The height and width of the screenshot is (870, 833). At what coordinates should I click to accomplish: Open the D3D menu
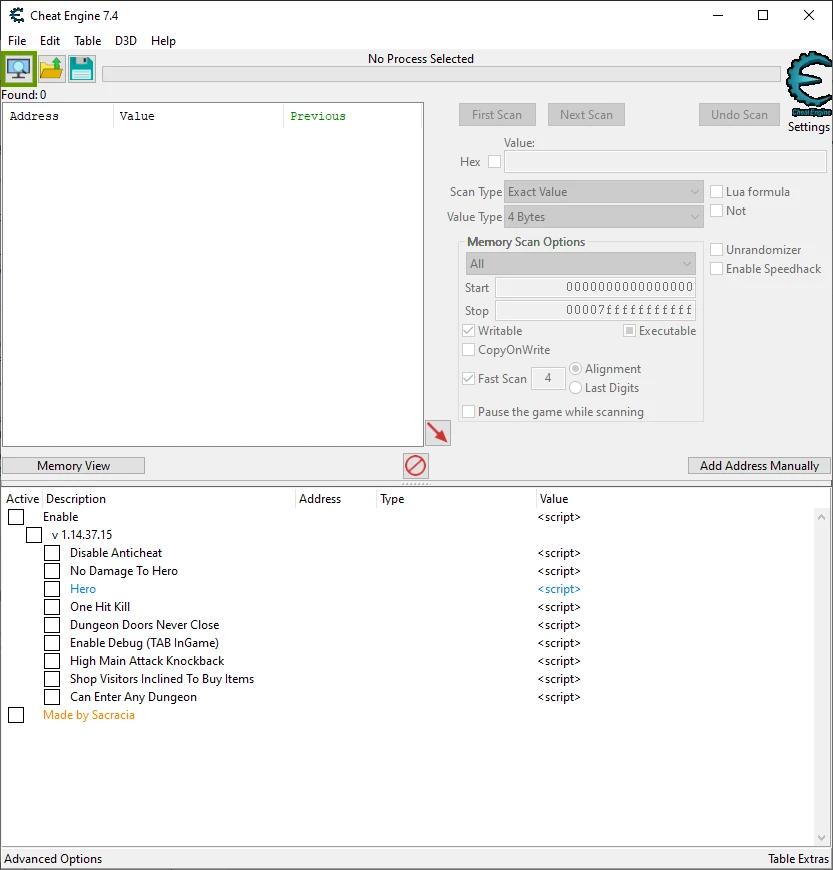126,41
